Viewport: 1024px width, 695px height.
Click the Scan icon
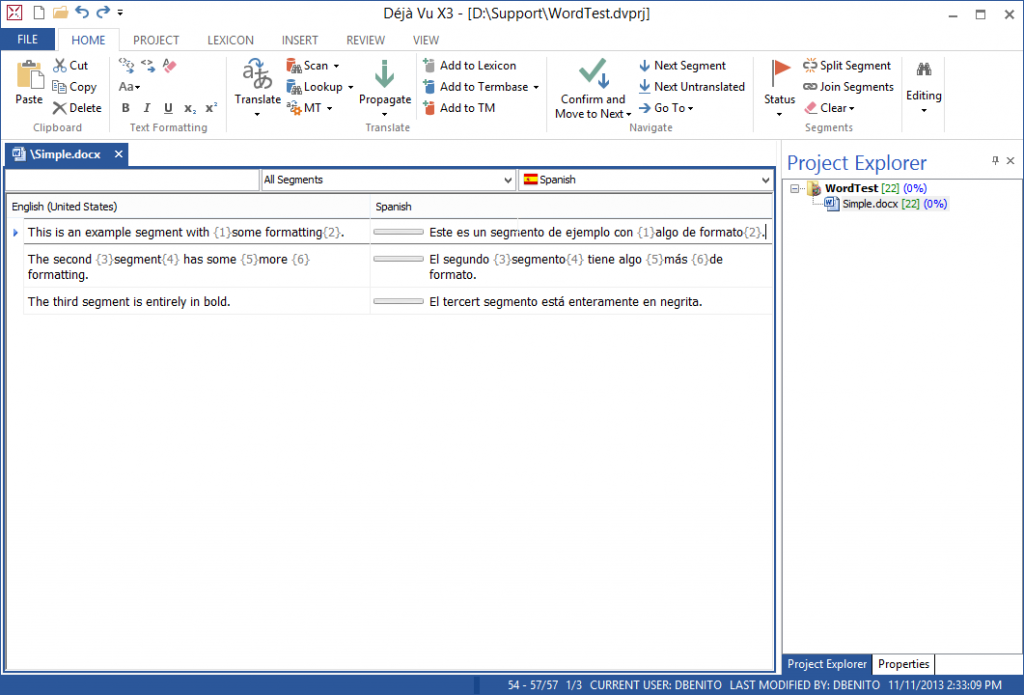click(x=294, y=65)
